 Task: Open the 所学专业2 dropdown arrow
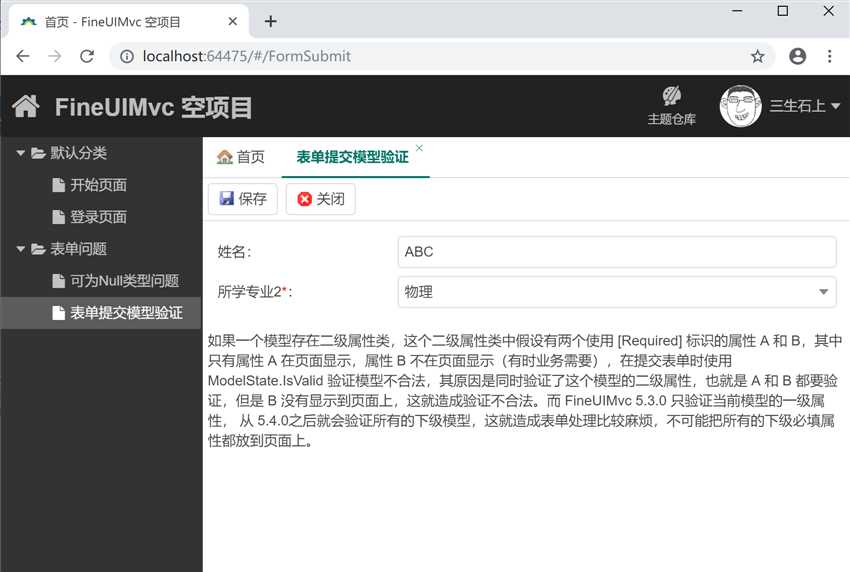coord(823,292)
